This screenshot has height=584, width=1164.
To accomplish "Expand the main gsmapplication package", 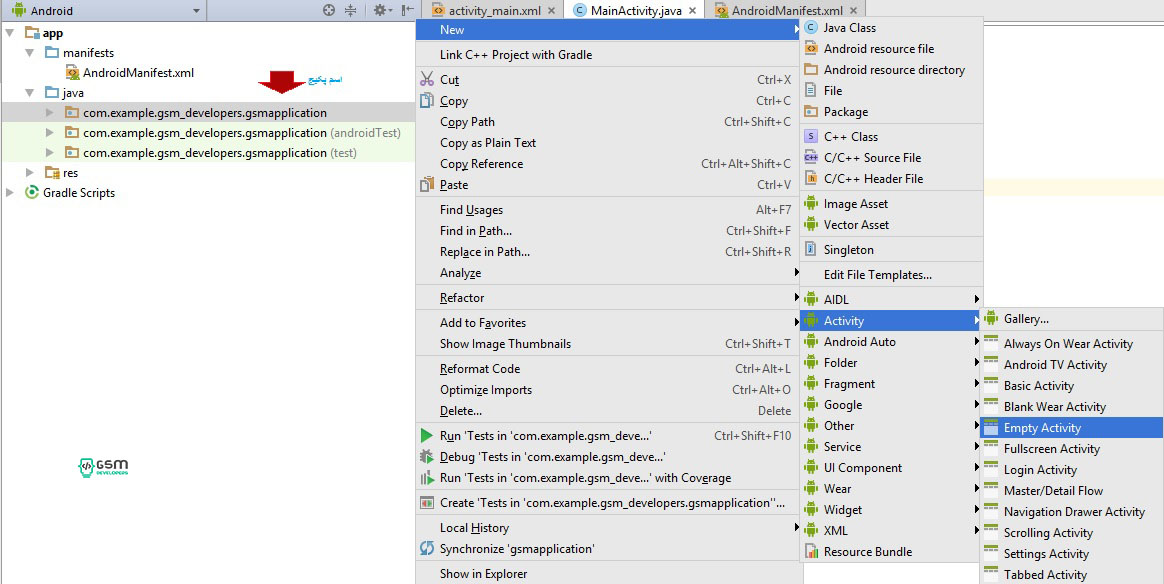I will click(x=50, y=113).
